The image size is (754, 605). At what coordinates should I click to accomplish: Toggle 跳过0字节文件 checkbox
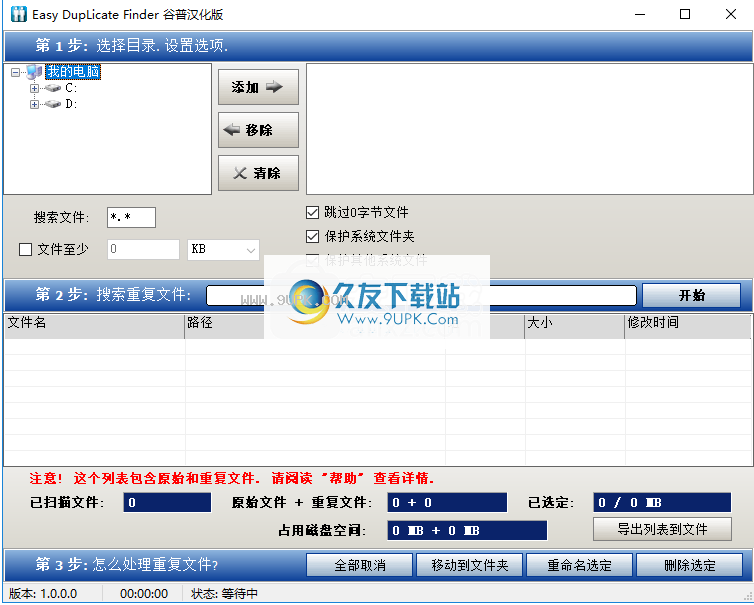click(313, 212)
